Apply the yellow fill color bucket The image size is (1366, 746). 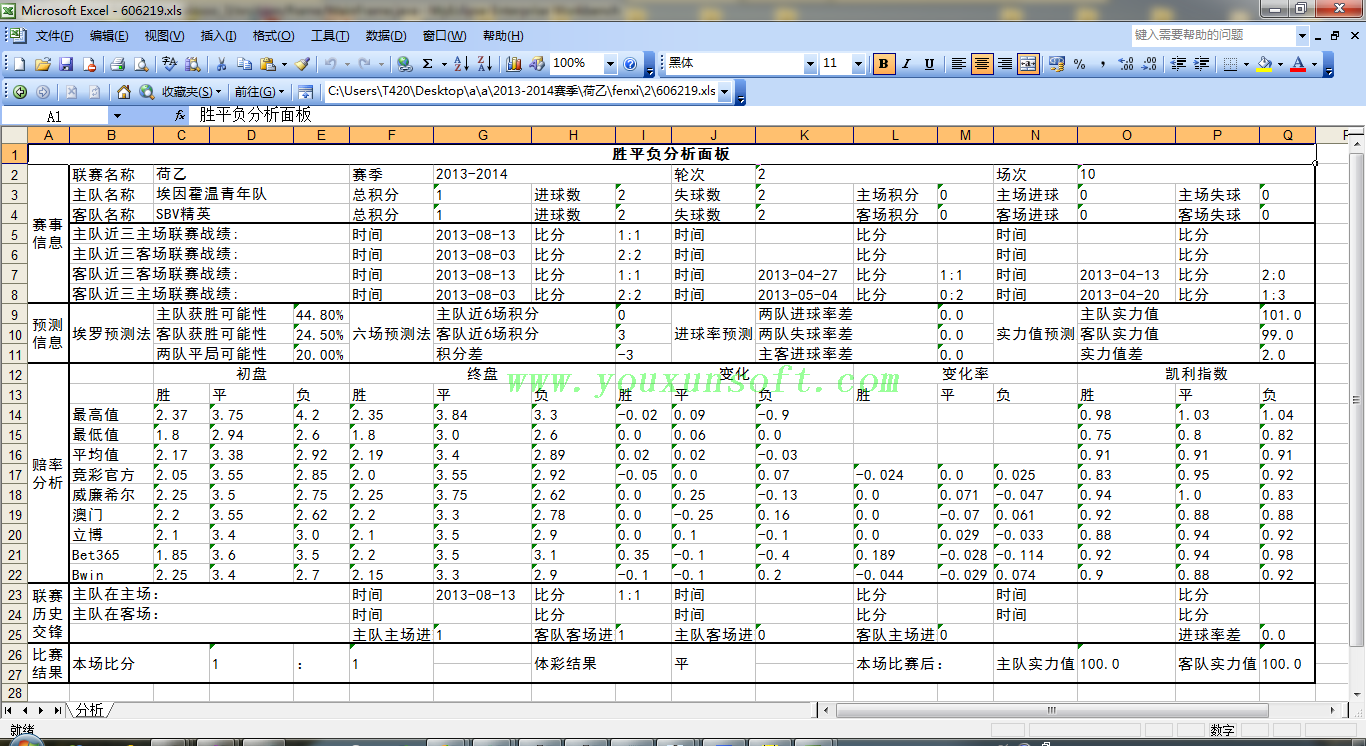[1265, 64]
